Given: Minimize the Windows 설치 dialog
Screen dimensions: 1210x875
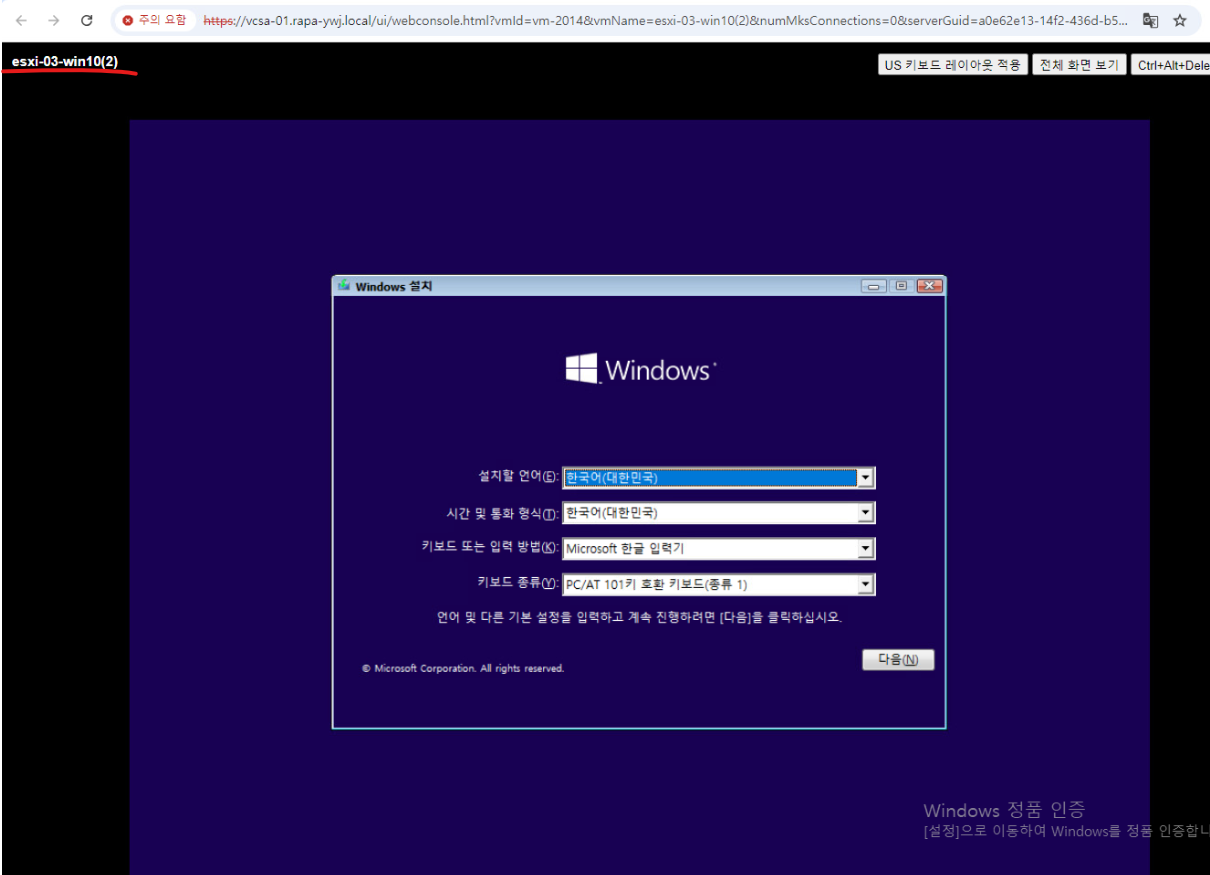Looking at the screenshot, I should 874,286.
